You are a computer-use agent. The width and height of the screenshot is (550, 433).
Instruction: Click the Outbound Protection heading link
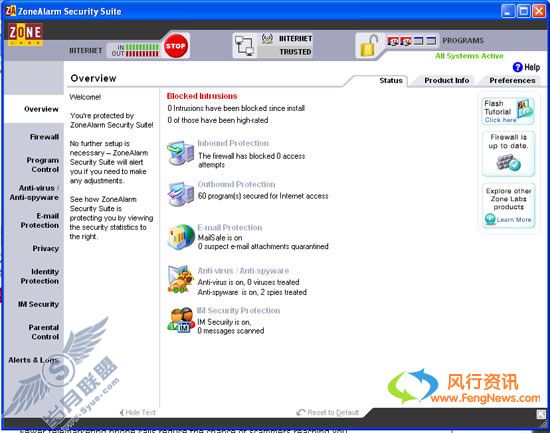click(236, 184)
